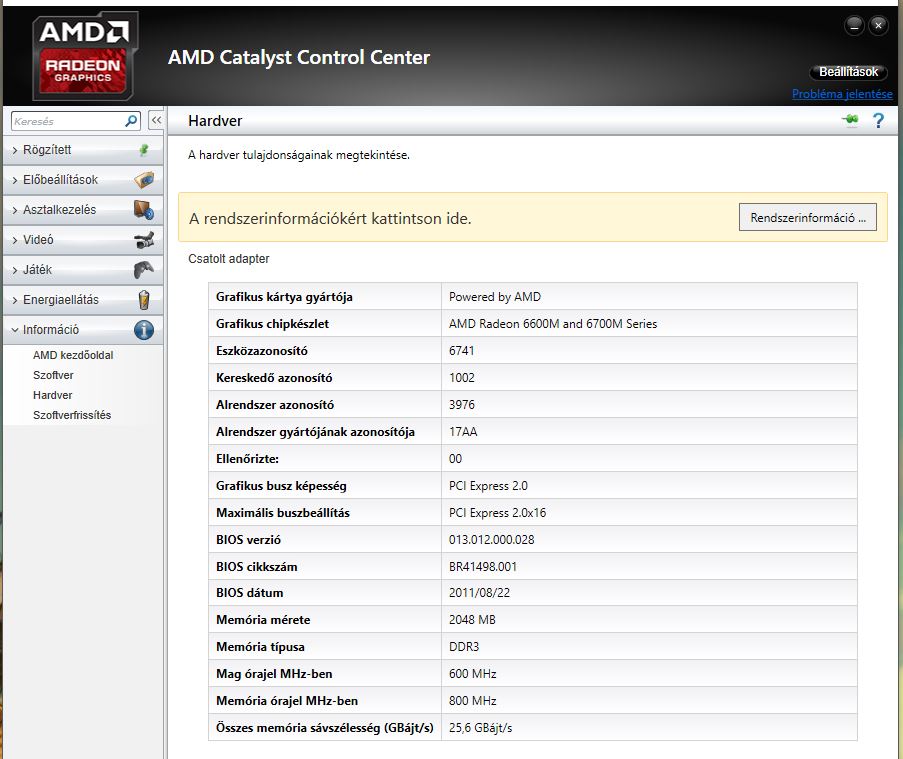Screen dimensions: 903x759
Task: Click the search magnifier icon
Action: click(x=131, y=121)
